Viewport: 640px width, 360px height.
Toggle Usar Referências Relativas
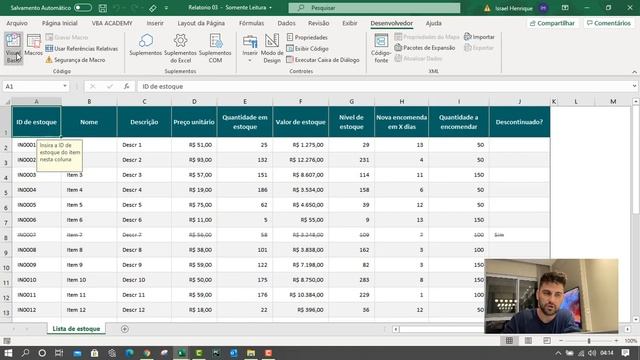tap(82, 49)
